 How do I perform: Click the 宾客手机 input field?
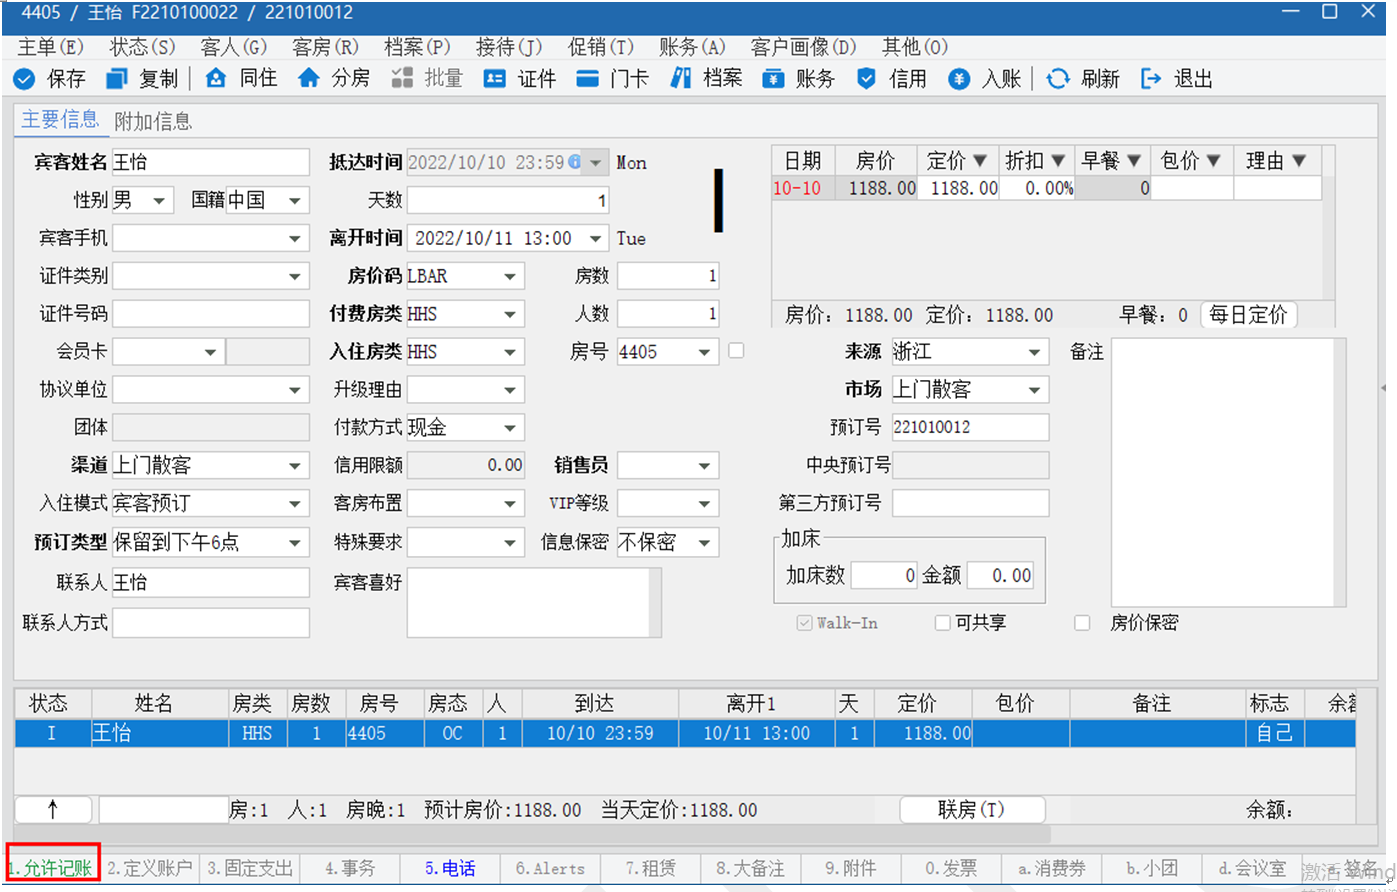(210, 238)
